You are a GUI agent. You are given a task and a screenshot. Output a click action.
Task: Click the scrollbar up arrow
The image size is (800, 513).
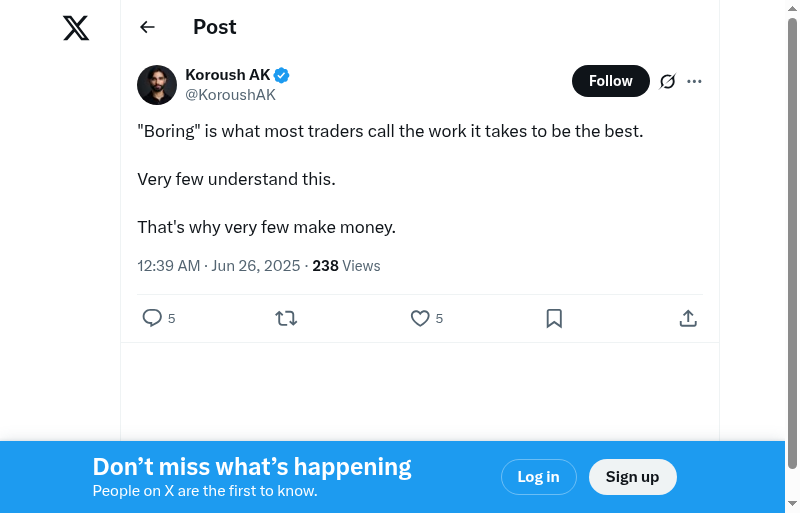point(792,8)
